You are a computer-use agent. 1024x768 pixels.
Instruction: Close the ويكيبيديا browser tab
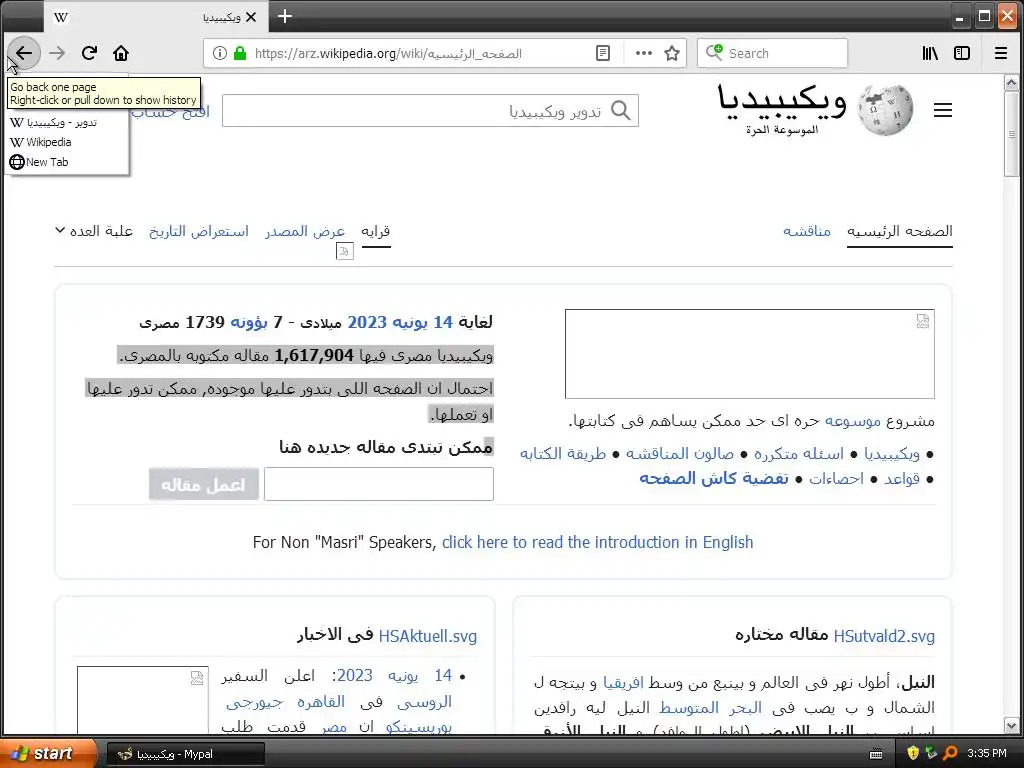coord(251,17)
